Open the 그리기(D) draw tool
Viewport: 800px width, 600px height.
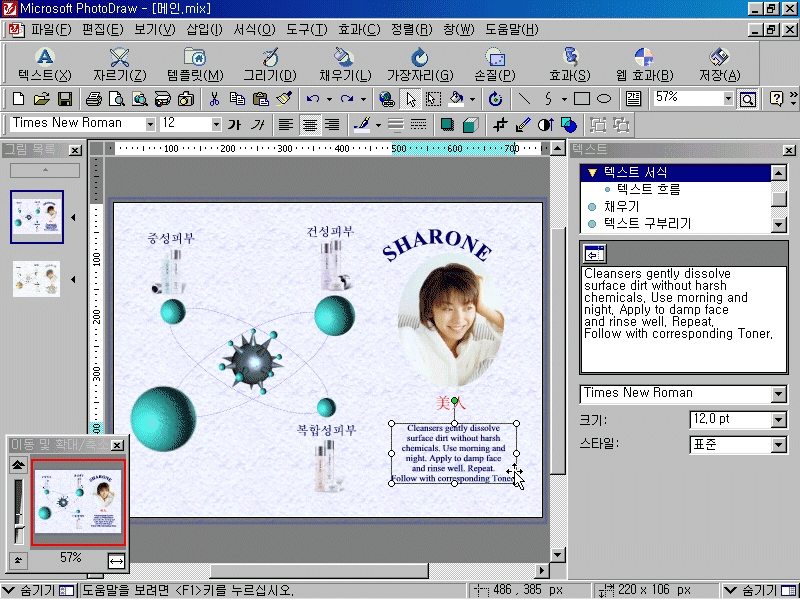point(269,65)
